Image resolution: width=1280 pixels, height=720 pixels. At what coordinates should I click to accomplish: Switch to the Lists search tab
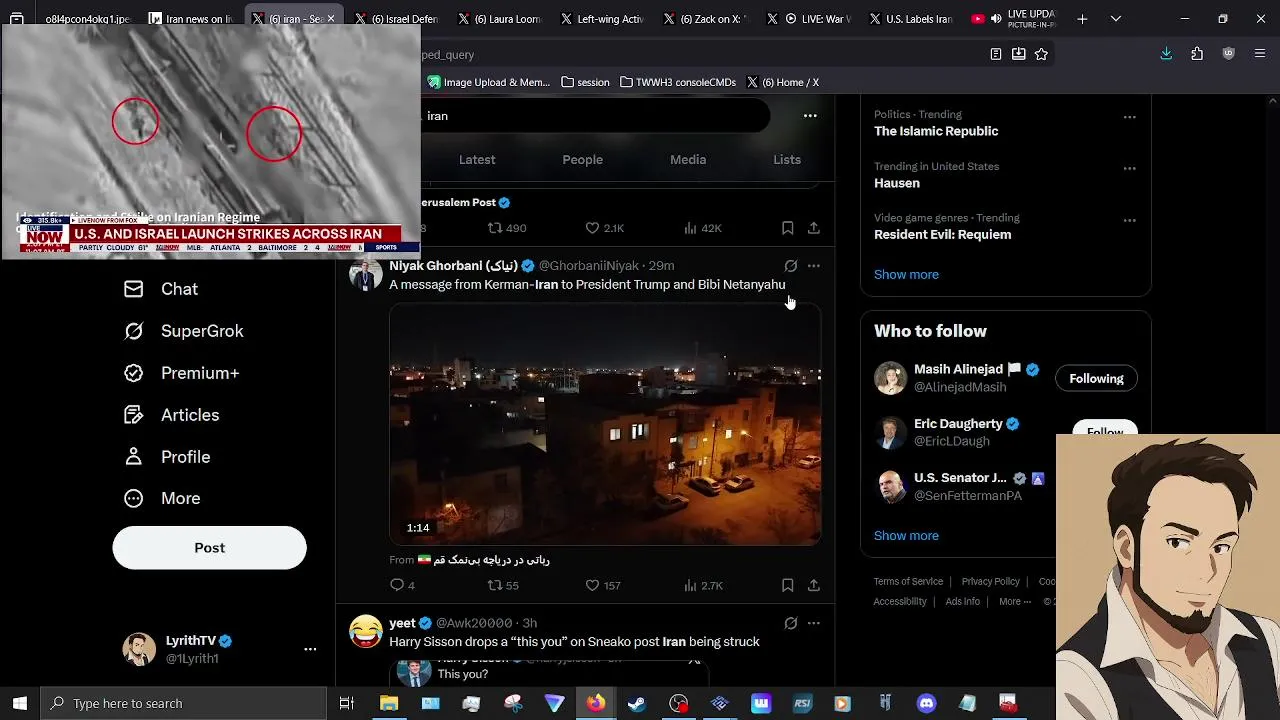point(787,160)
